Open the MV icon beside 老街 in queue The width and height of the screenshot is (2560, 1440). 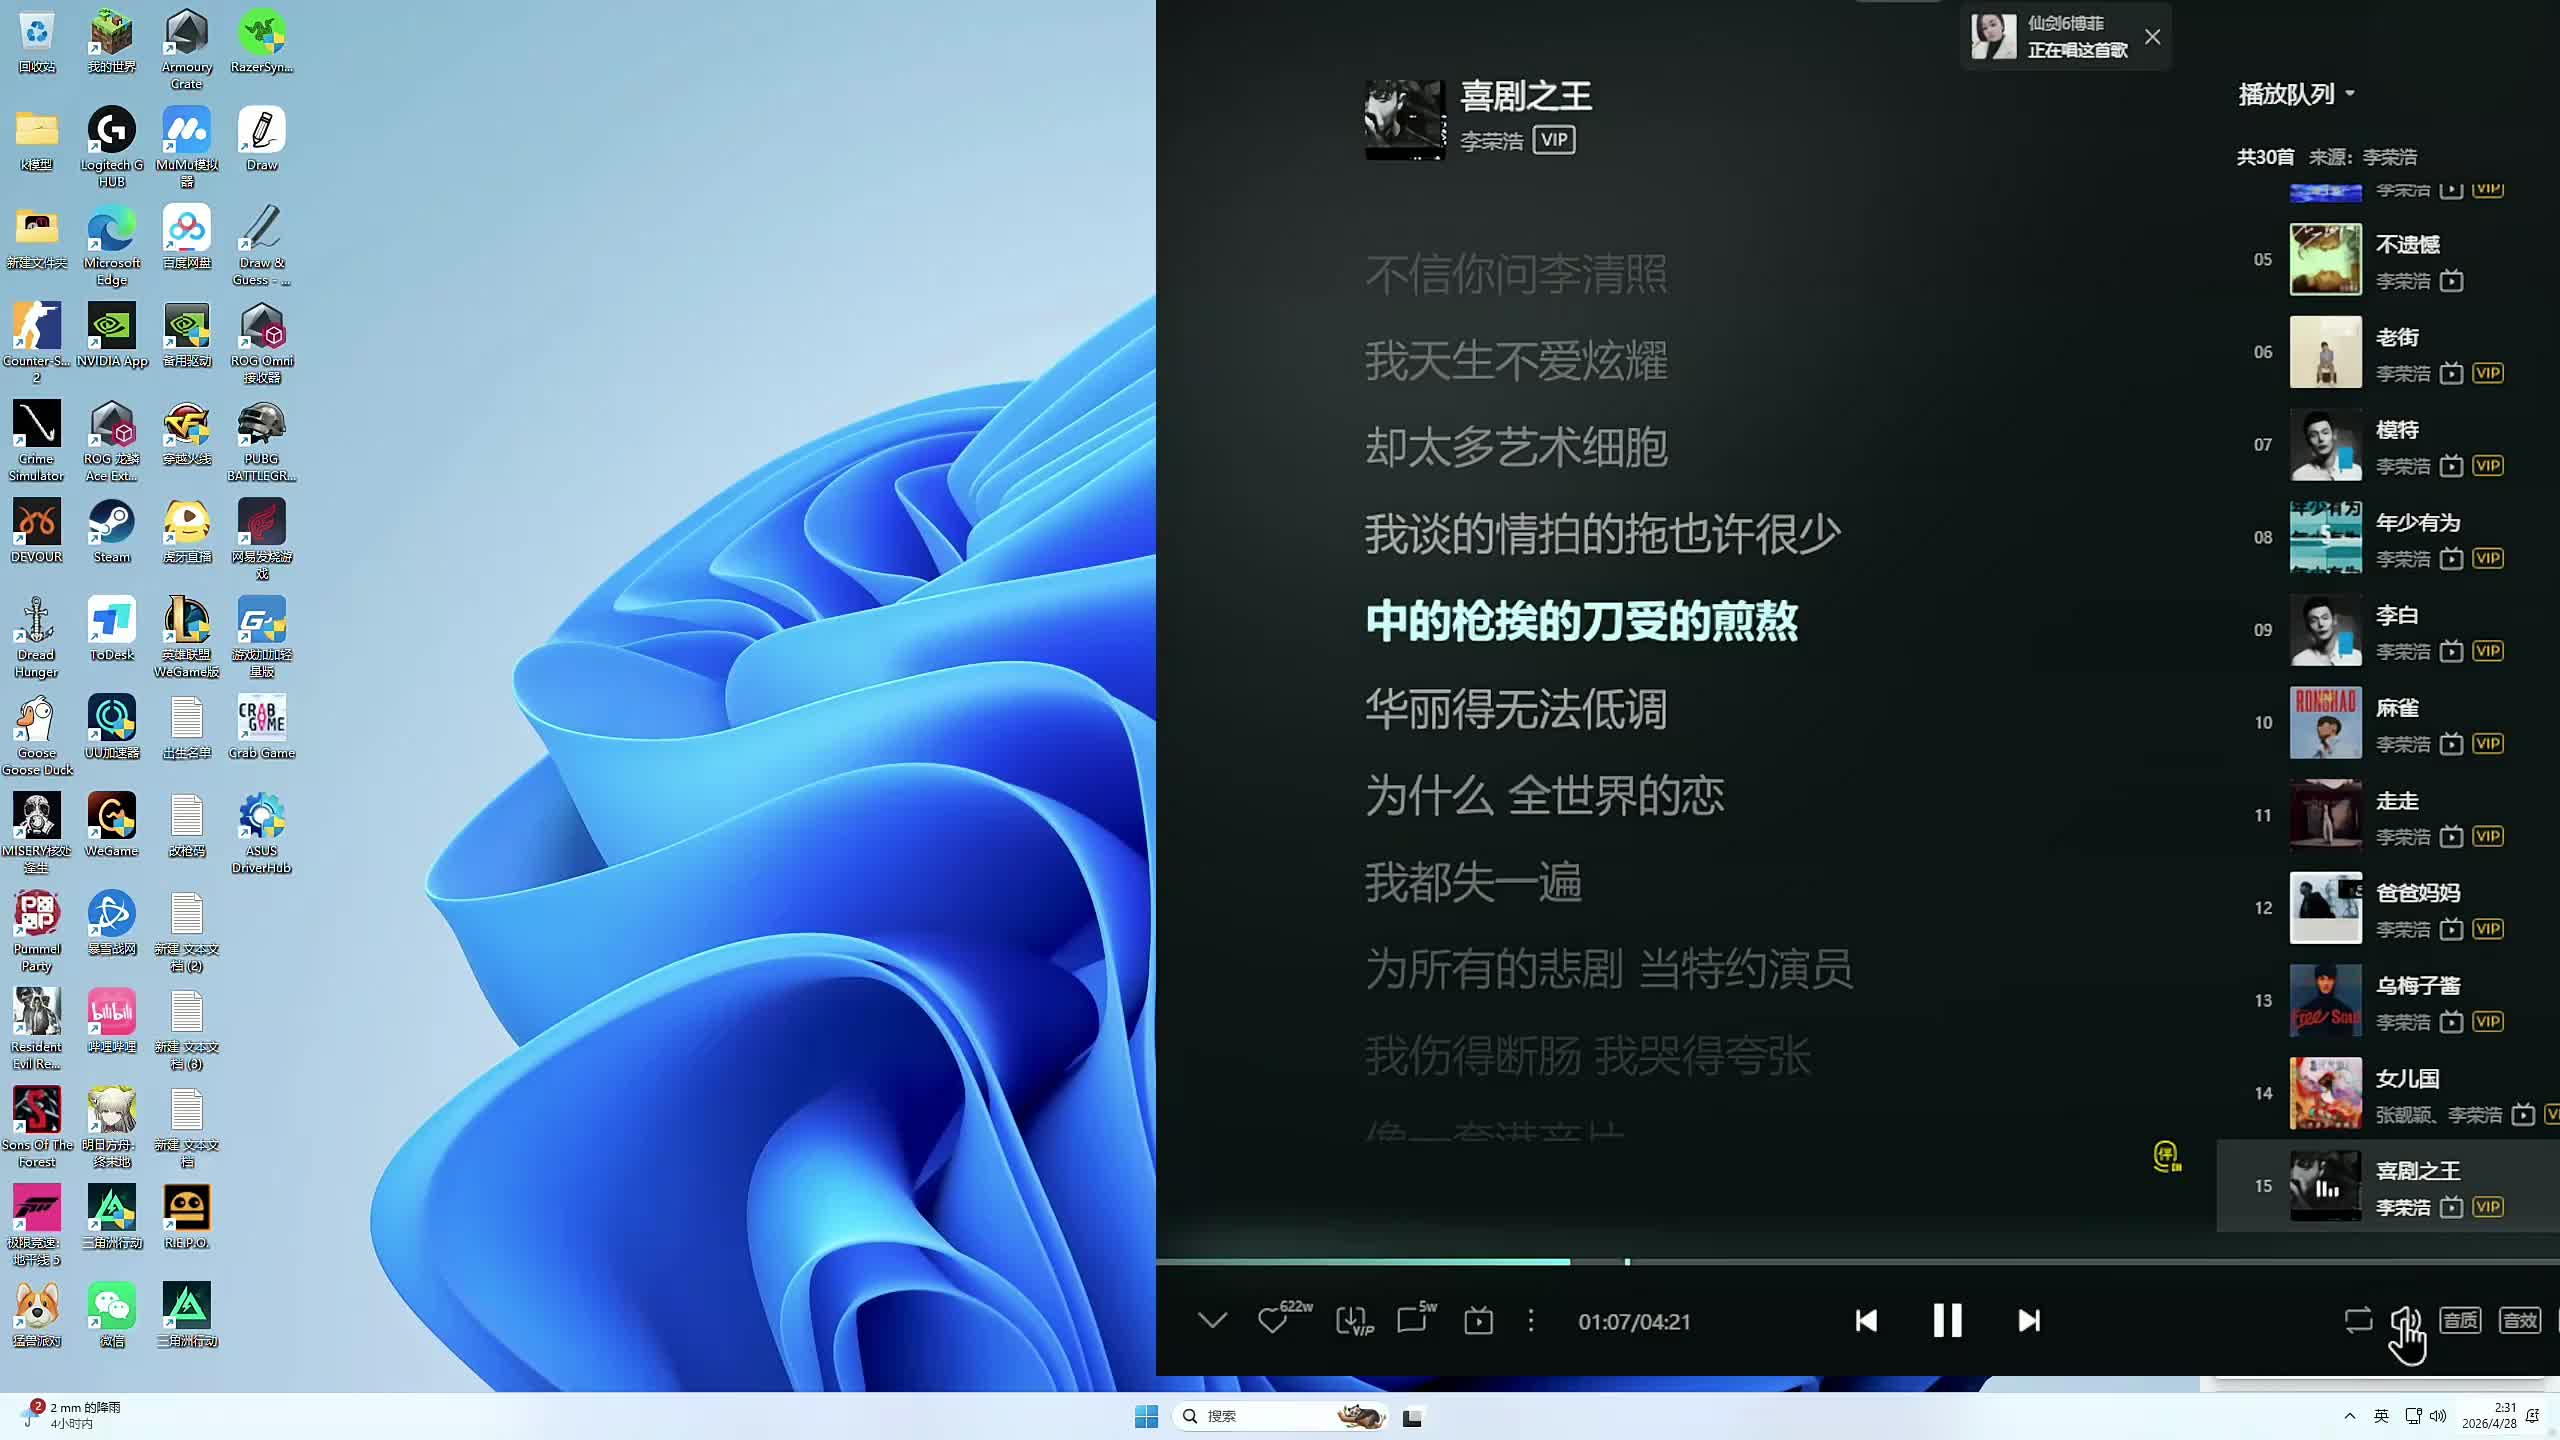click(x=2451, y=374)
